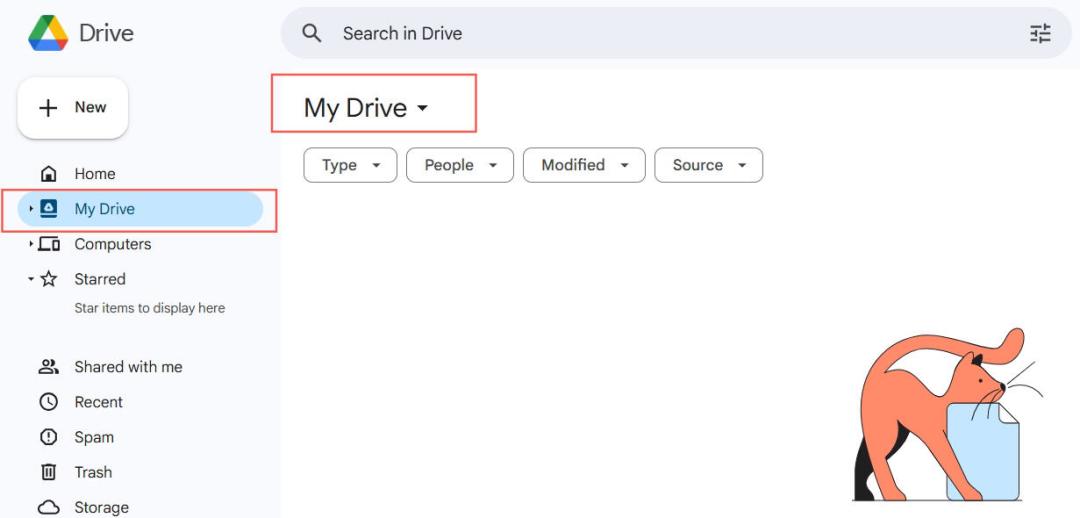Open Starred section label
1080x518 pixels.
tap(100, 279)
